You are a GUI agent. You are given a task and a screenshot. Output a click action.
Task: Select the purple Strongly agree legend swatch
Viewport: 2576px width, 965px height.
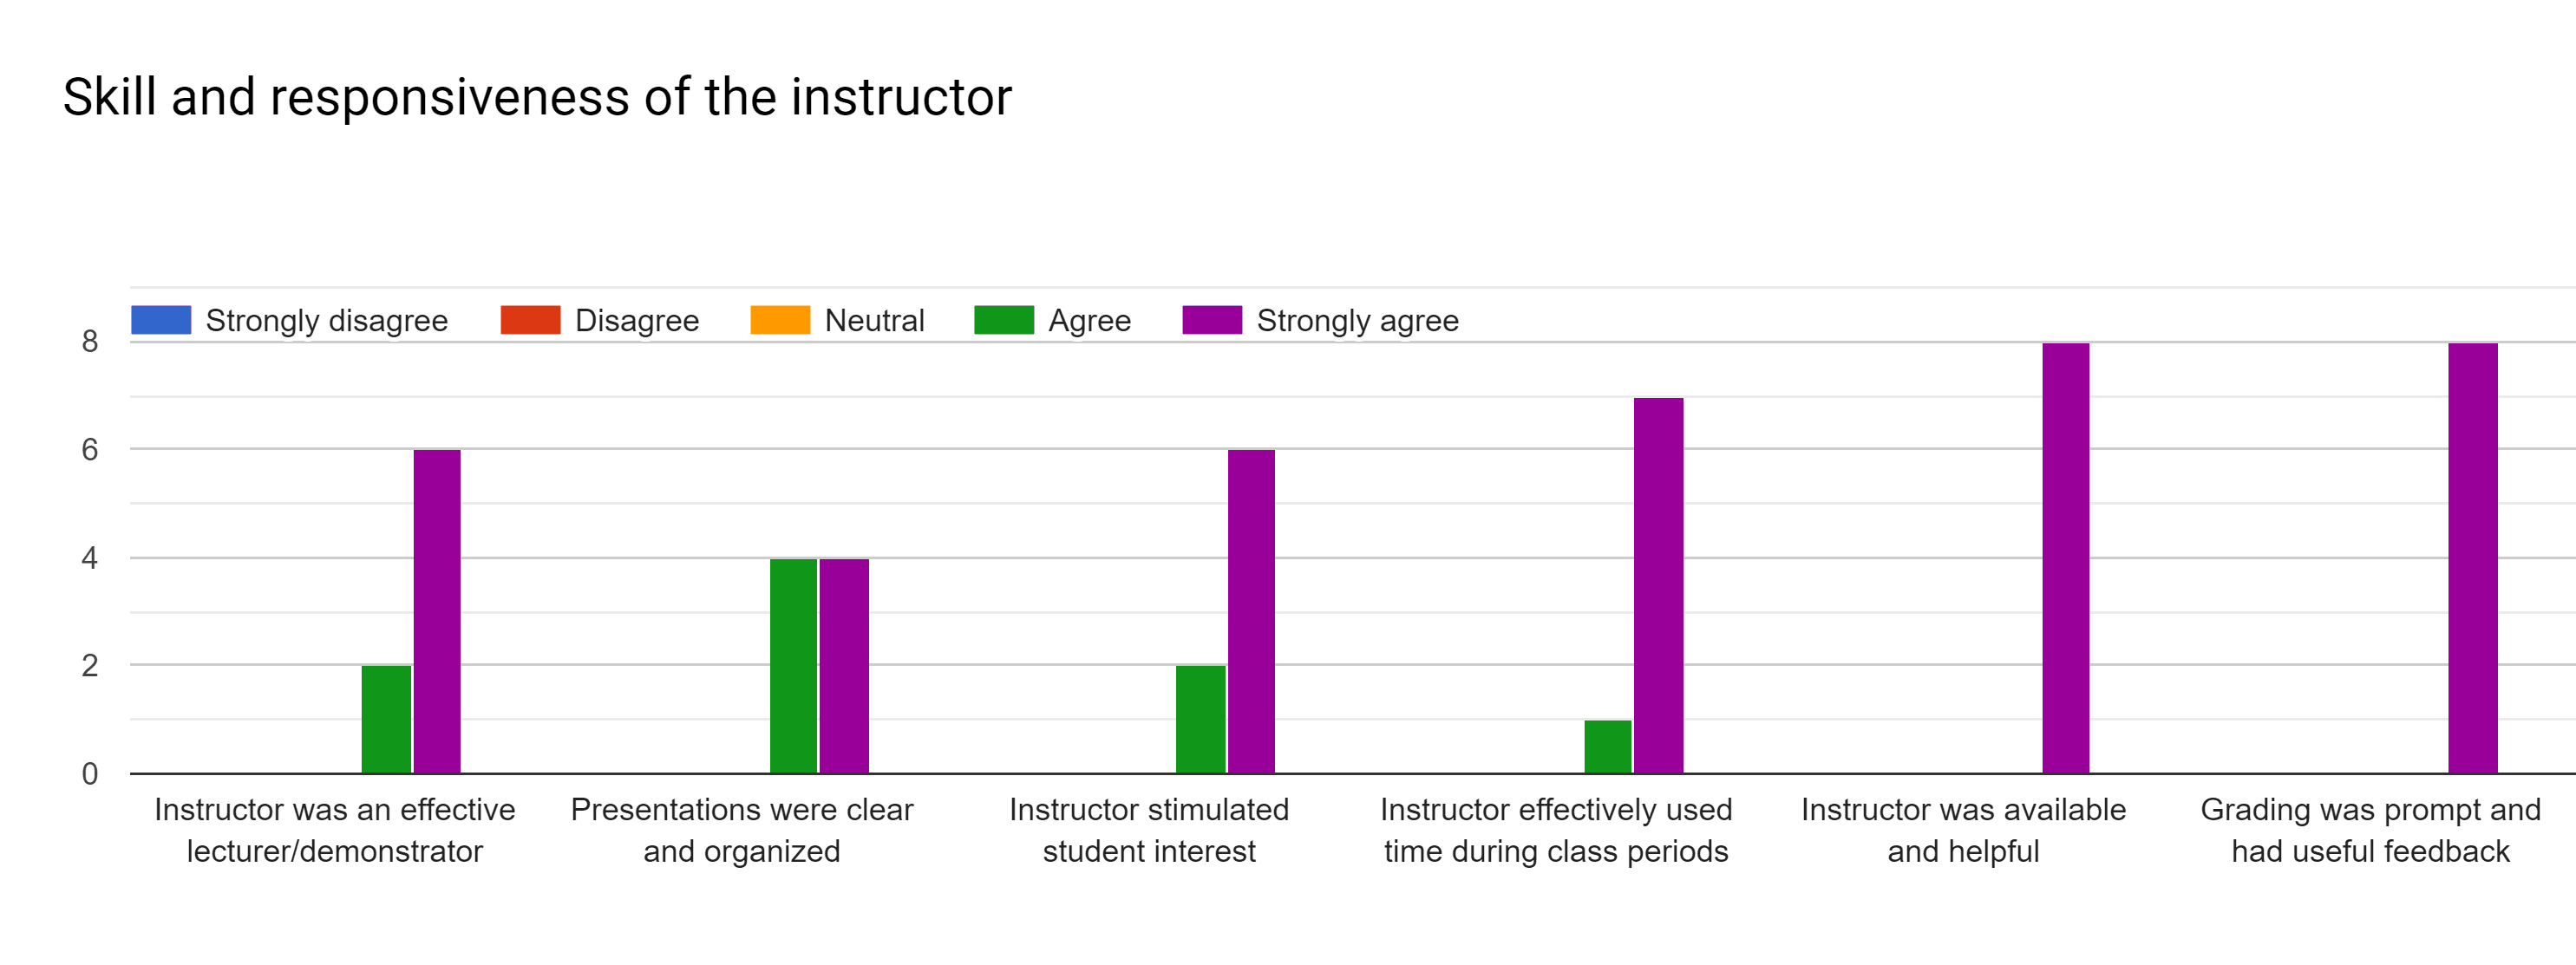coord(1212,320)
